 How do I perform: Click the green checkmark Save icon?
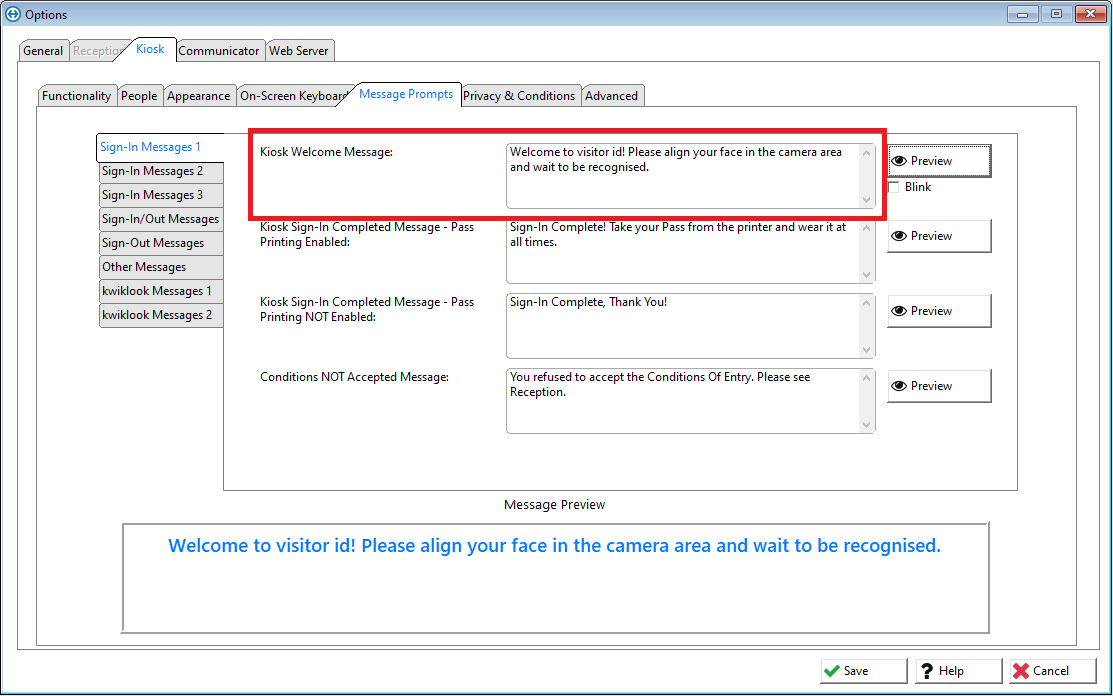(832, 671)
